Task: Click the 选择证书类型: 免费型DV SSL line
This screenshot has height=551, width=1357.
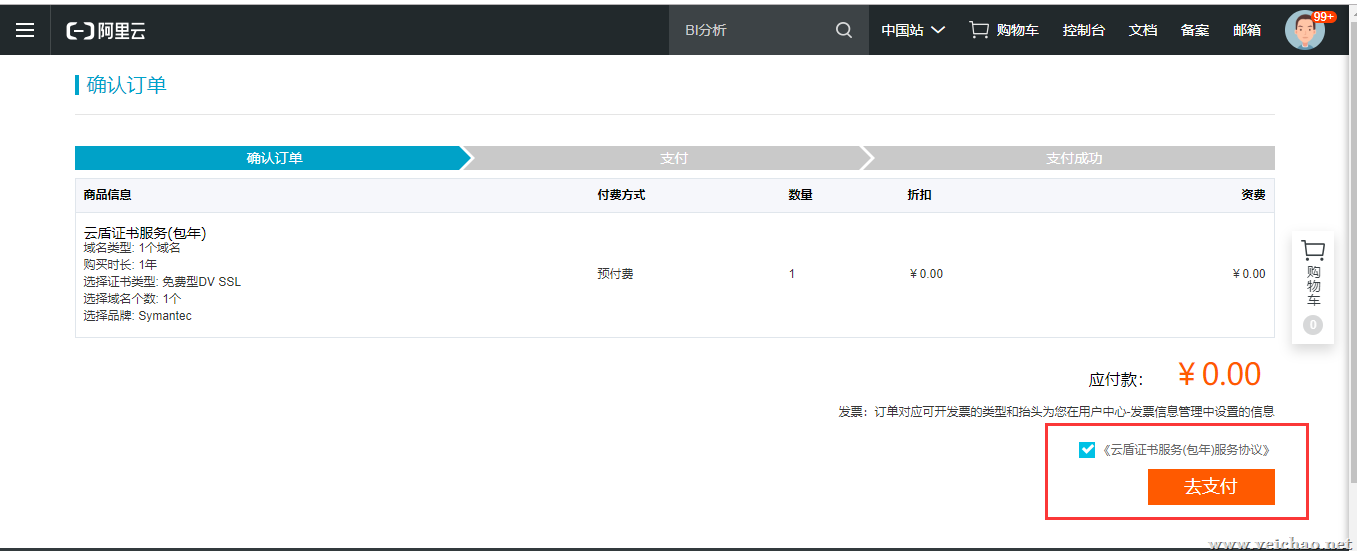Action: (162, 282)
